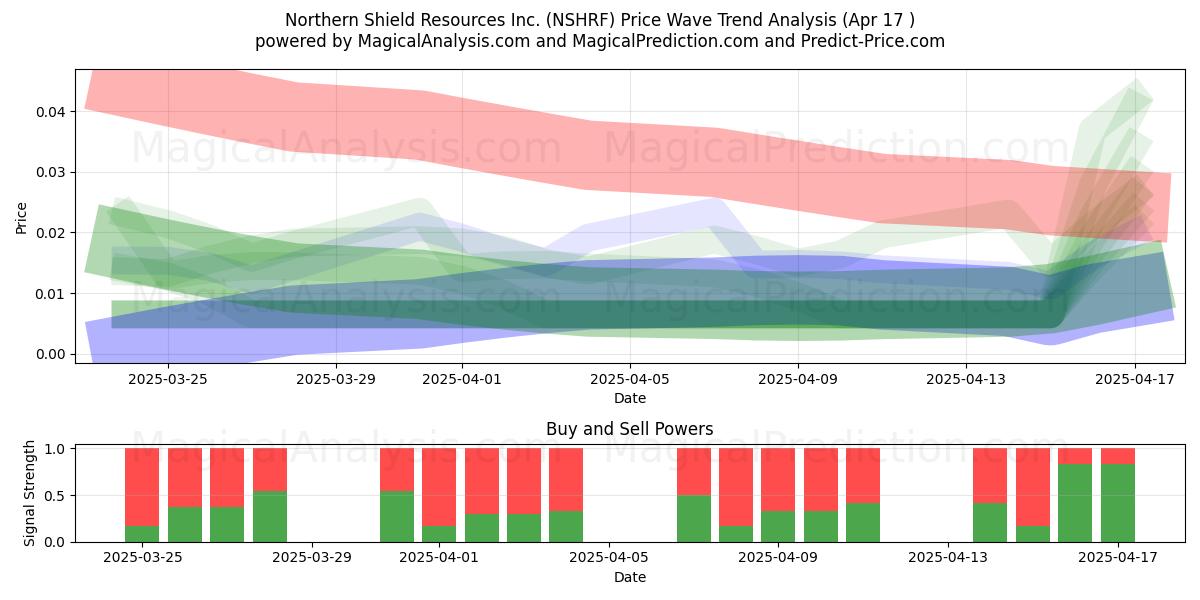Click the 2025-04-05 date tick on the price chart
This screenshot has height=600, width=1200.
point(630,379)
